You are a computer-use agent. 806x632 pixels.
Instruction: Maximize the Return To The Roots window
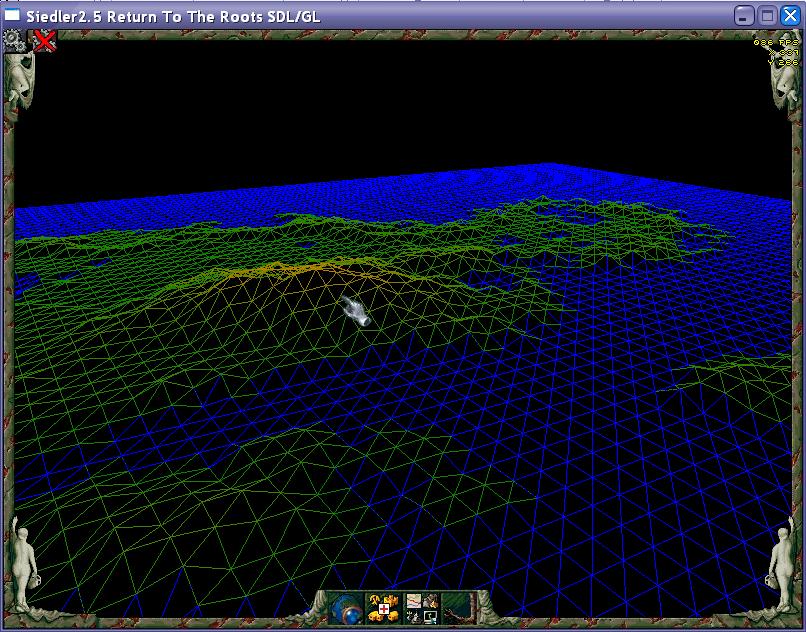(767, 15)
